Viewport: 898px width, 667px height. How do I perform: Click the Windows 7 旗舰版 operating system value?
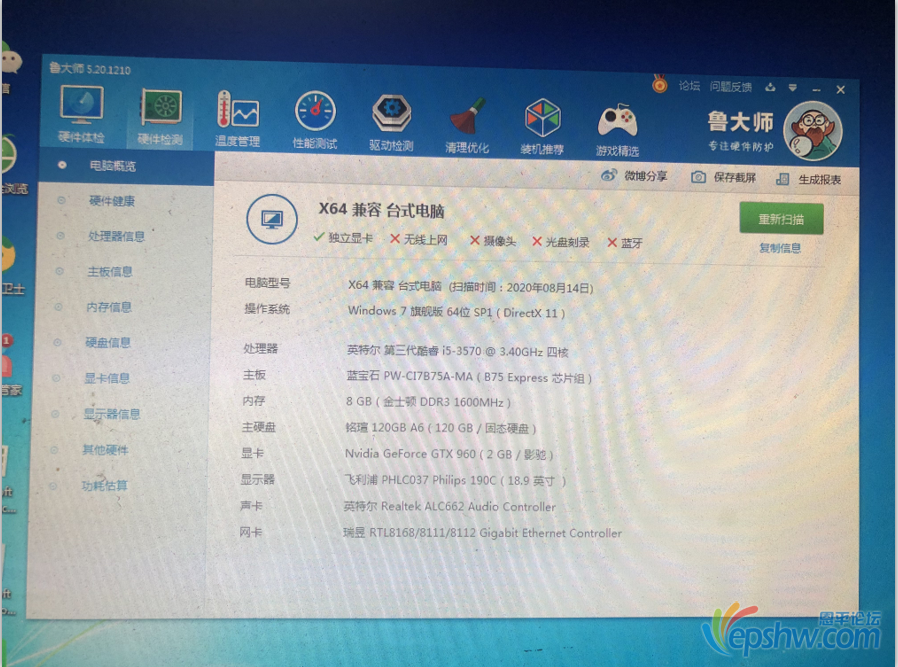click(456, 312)
